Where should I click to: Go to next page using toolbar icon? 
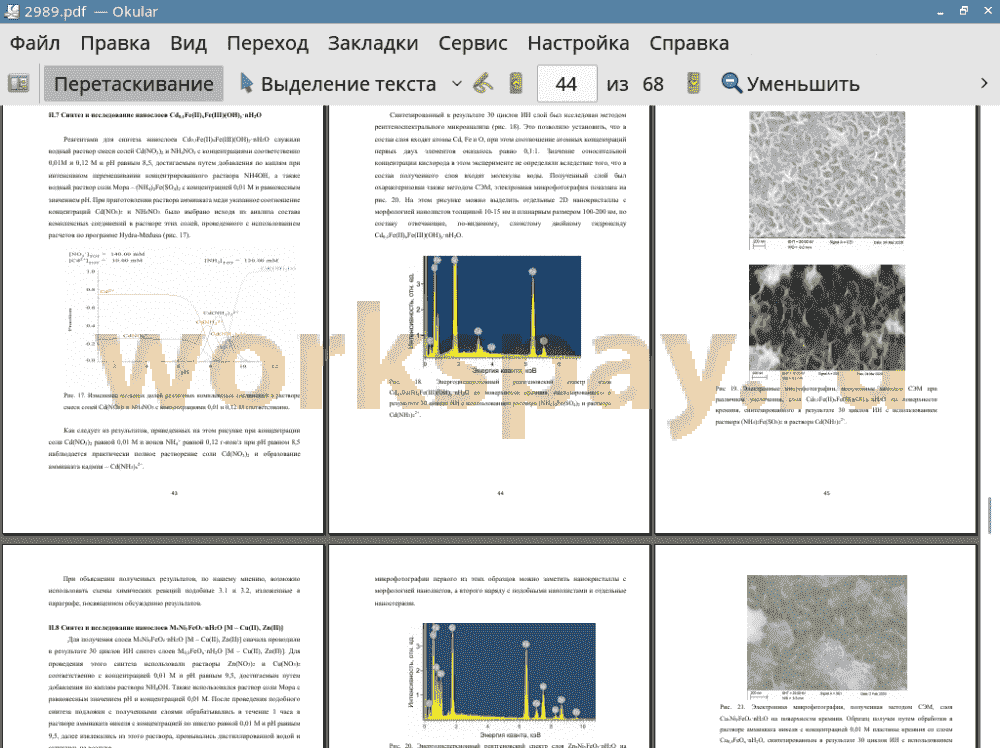[693, 84]
